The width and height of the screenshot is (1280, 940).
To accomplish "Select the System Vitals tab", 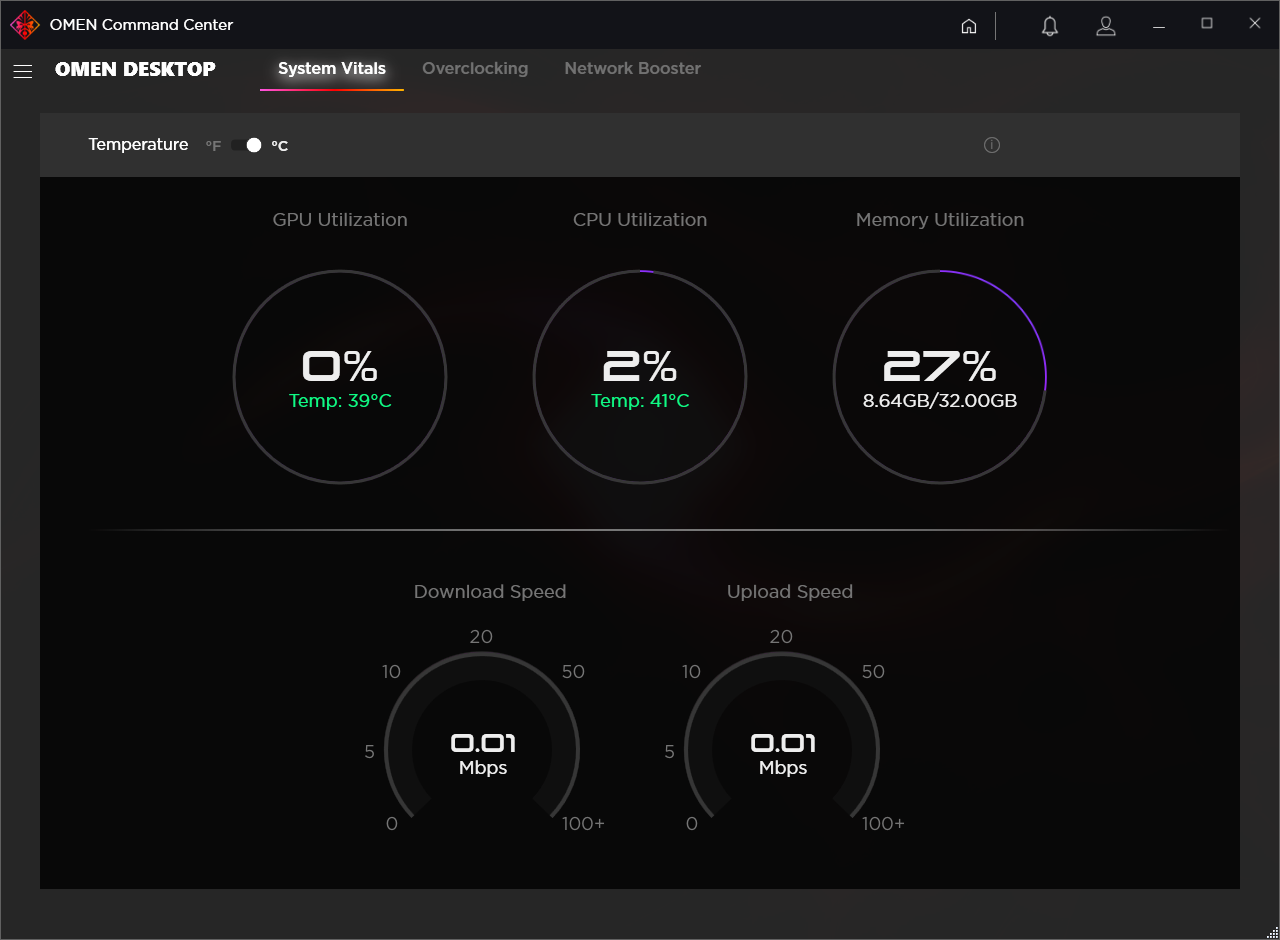I will [x=332, y=68].
